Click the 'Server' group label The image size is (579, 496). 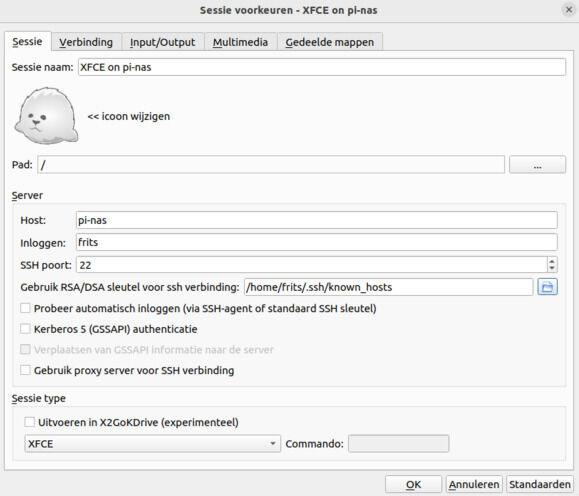coord(27,195)
